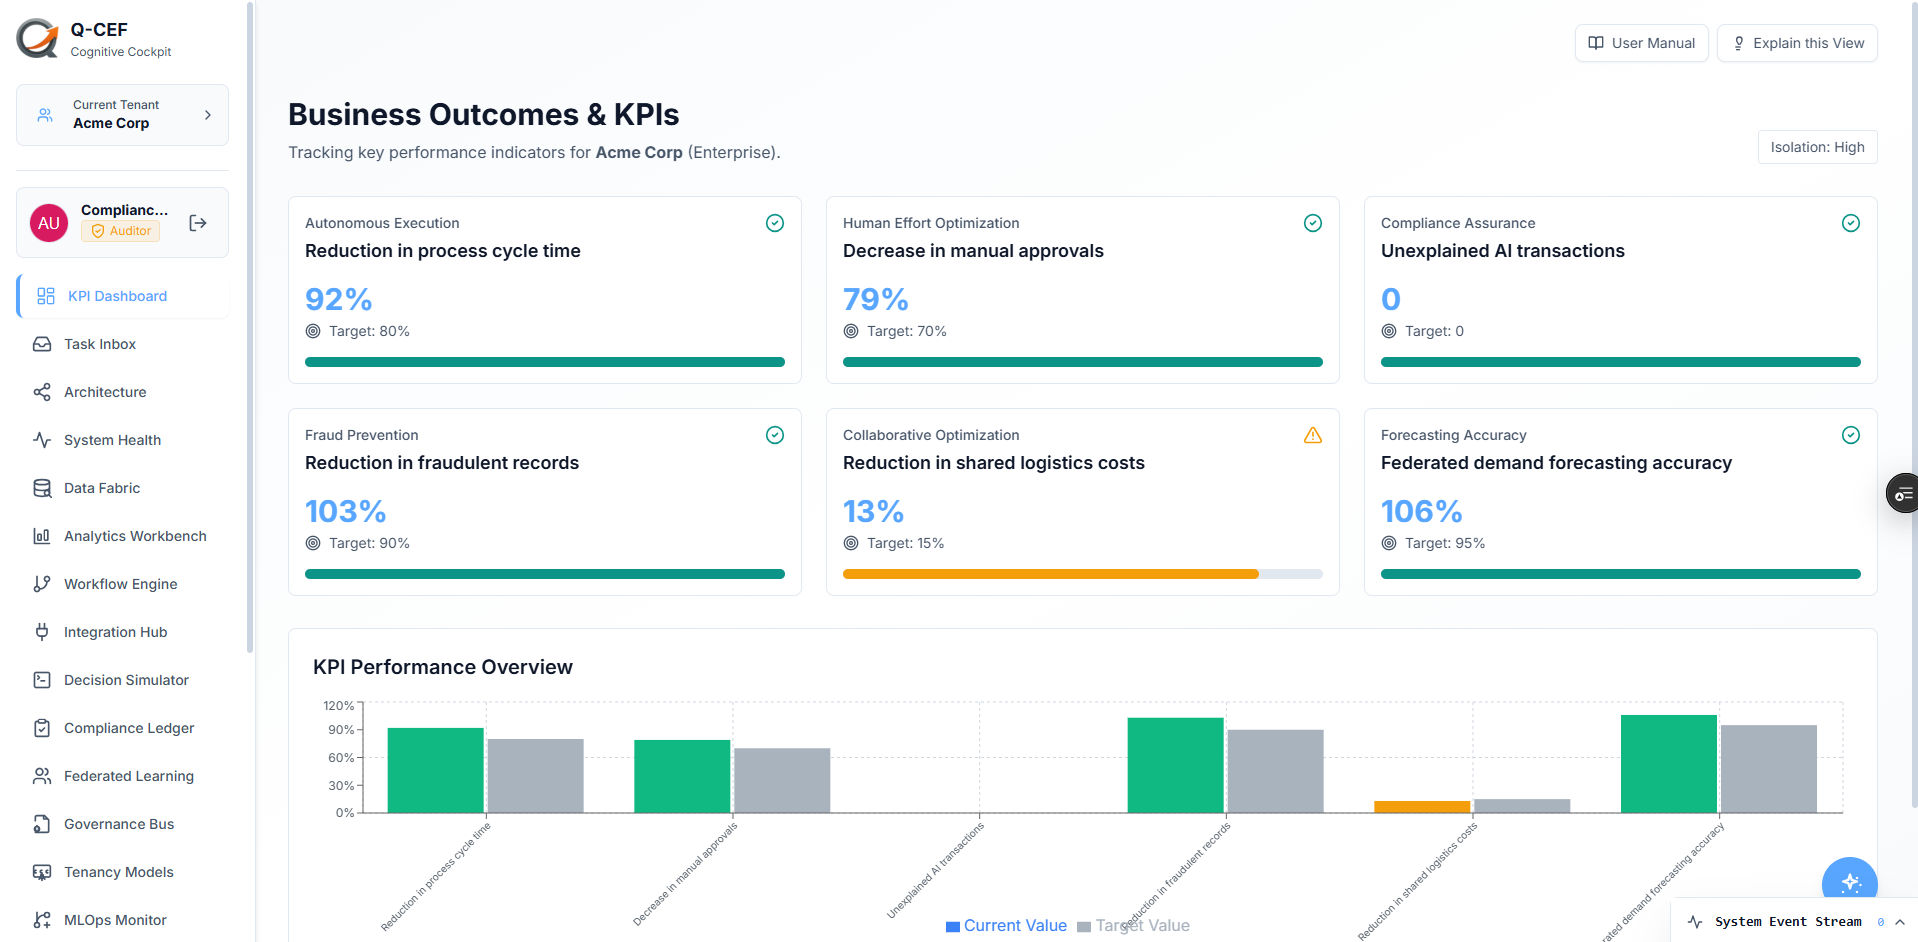Click the checkmark status on Forecasting Accuracy card
The height and width of the screenshot is (942, 1918).
(x=1851, y=435)
